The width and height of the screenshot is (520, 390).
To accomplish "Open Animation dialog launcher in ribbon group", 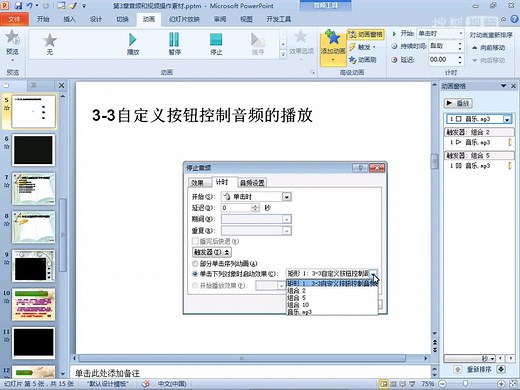I will pyautogui.click(x=313, y=72).
